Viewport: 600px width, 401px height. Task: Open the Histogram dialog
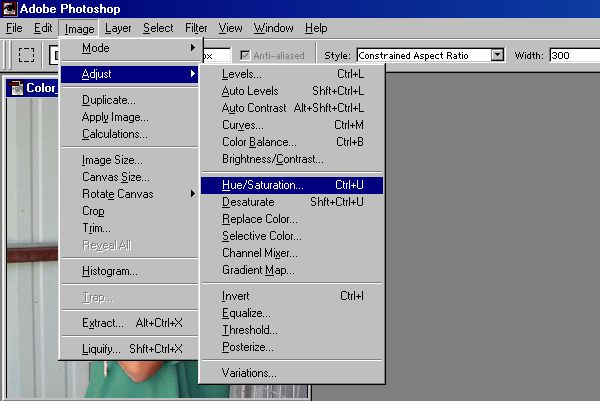[130, 271]
